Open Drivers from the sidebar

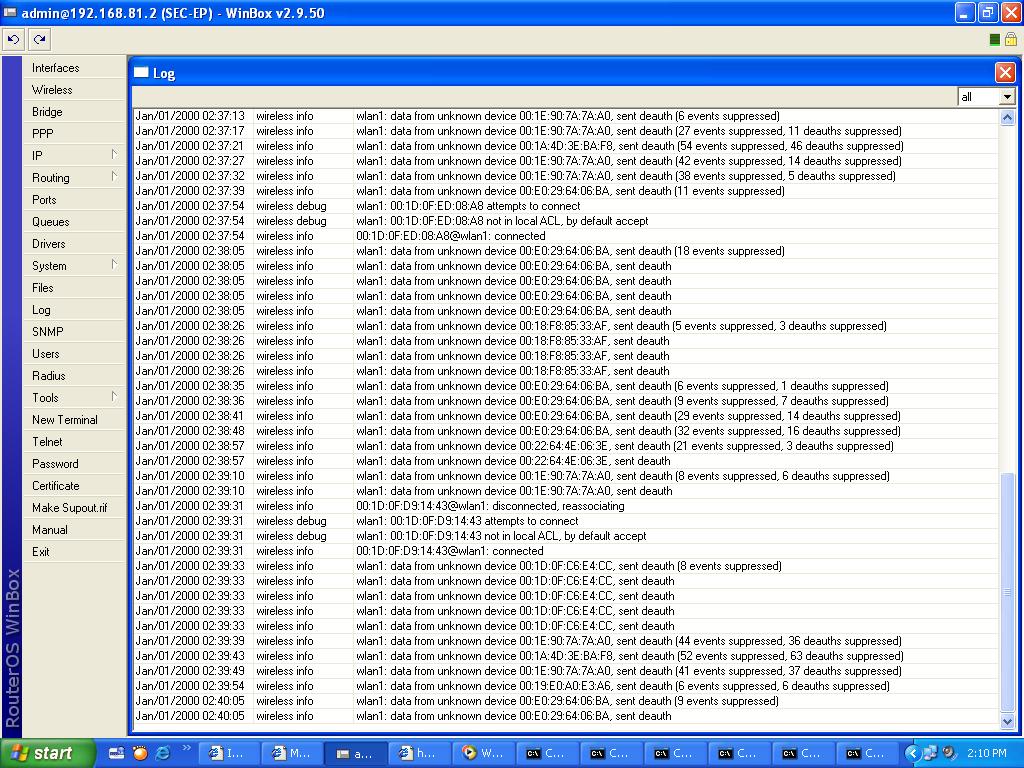(74, 244)
